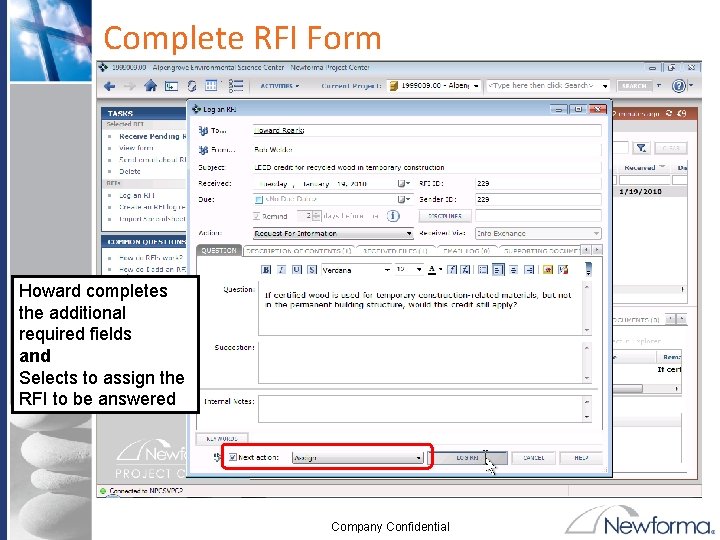
Task: Open the font color picker arrow
Action: (x=441, y=270)
